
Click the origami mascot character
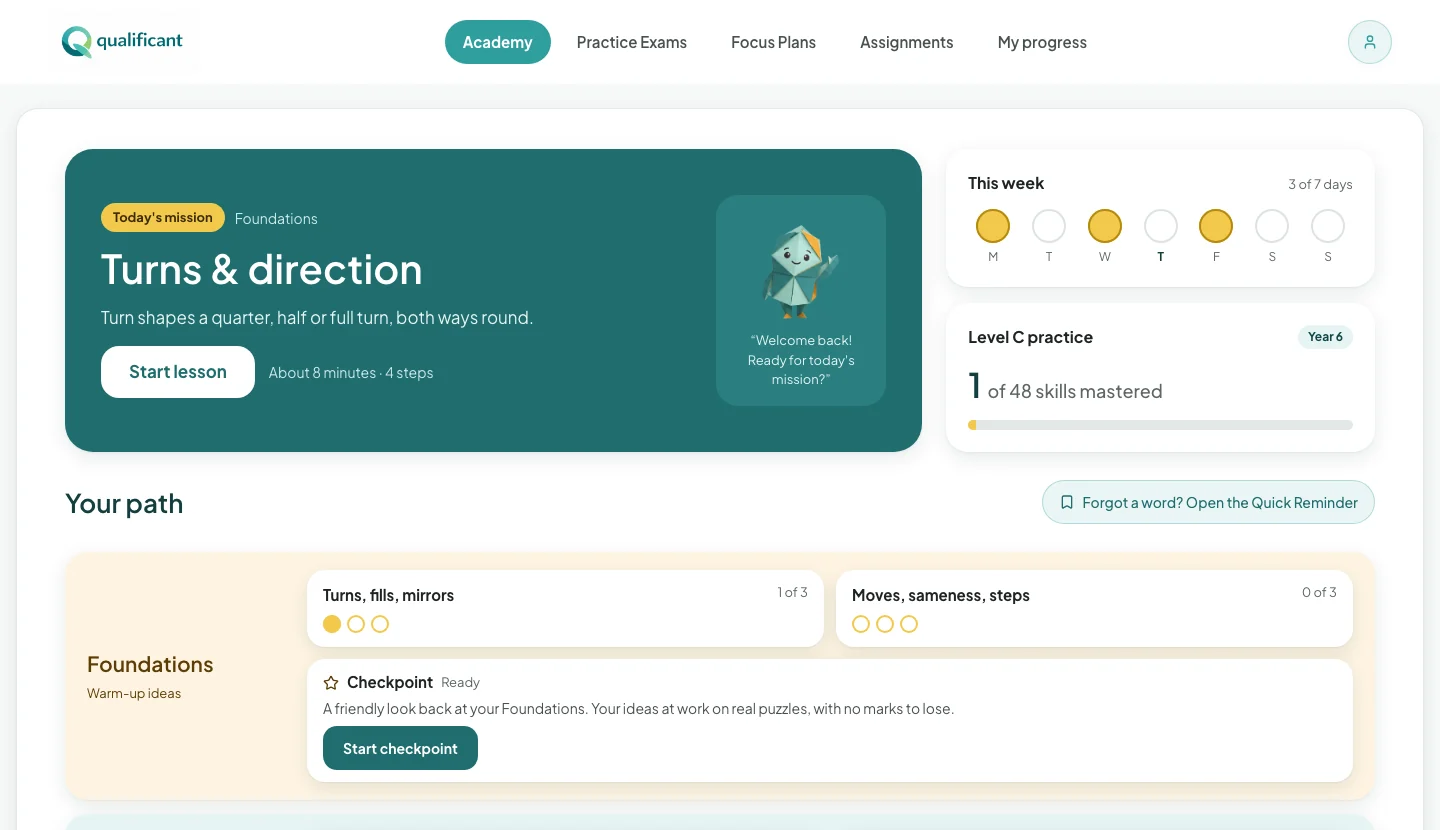point(800,271)
